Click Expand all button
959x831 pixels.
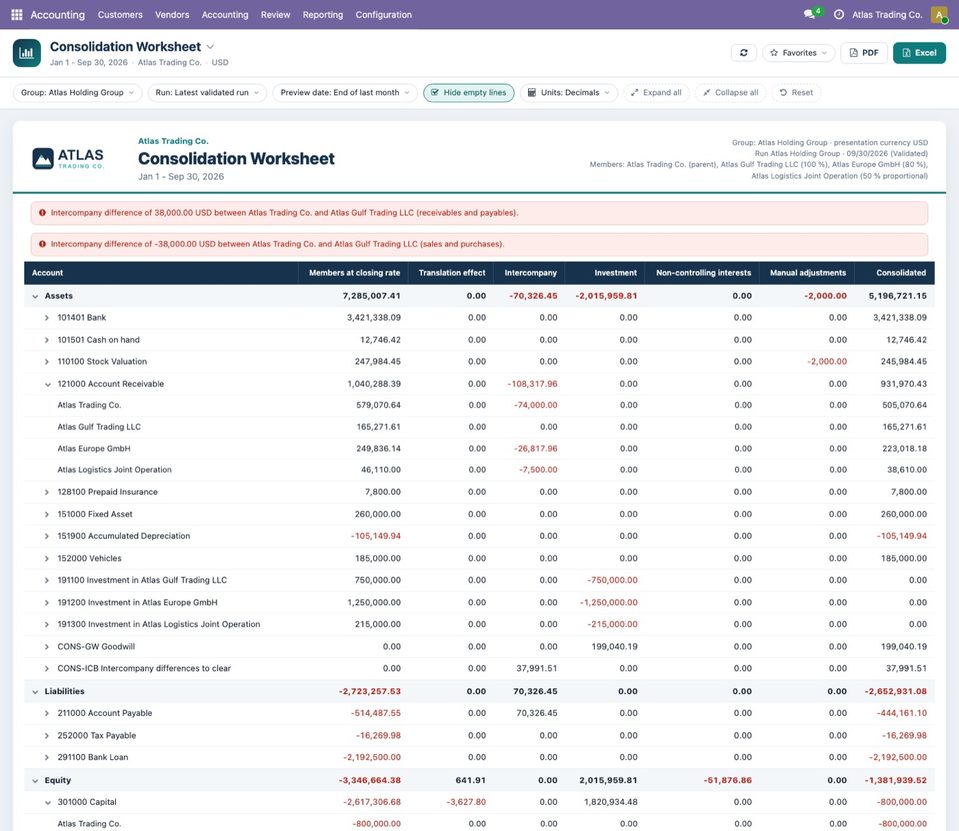(x=656, y=93)
